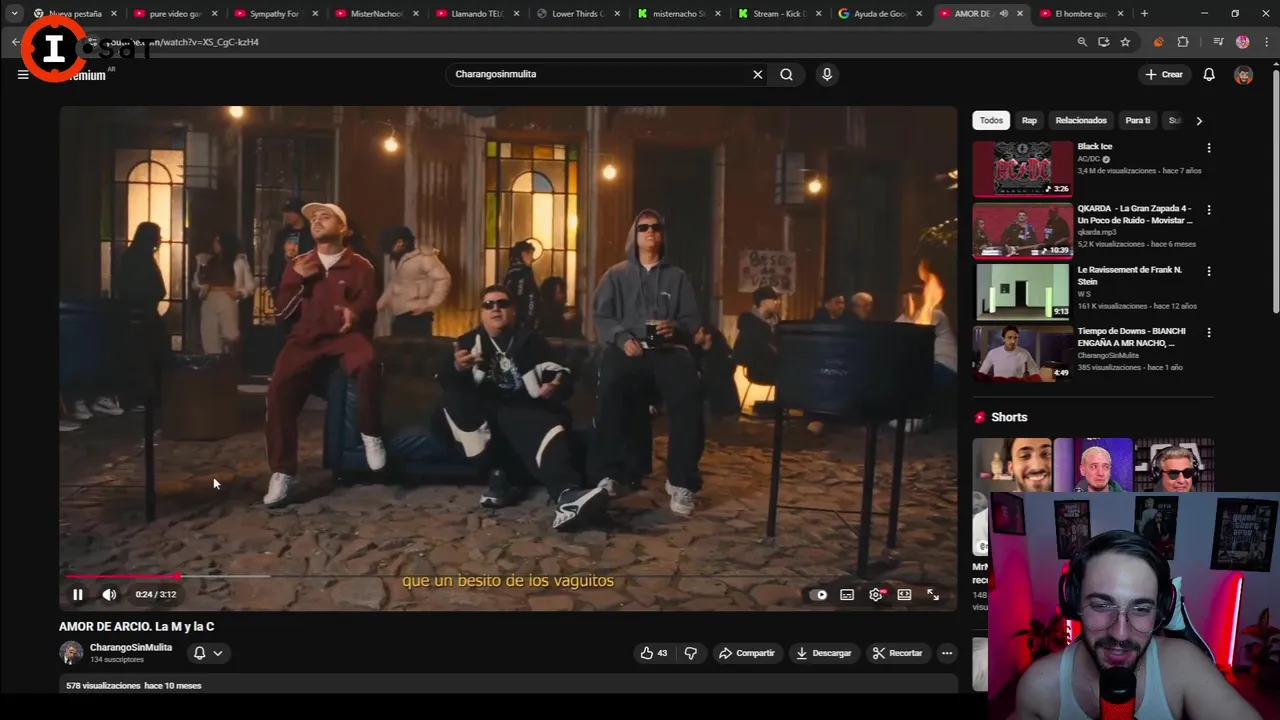
Task: Open a new browser tab plus button
Action: coord(1144,14)
